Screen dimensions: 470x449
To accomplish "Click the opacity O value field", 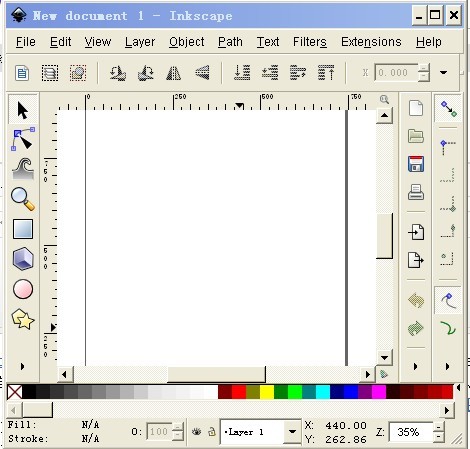I will tap(159, 432).
